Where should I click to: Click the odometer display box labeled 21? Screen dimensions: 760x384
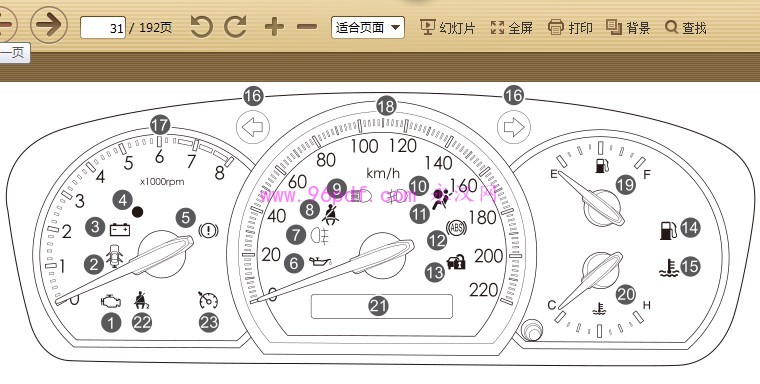pyautogui.click(x=382, y=306)
